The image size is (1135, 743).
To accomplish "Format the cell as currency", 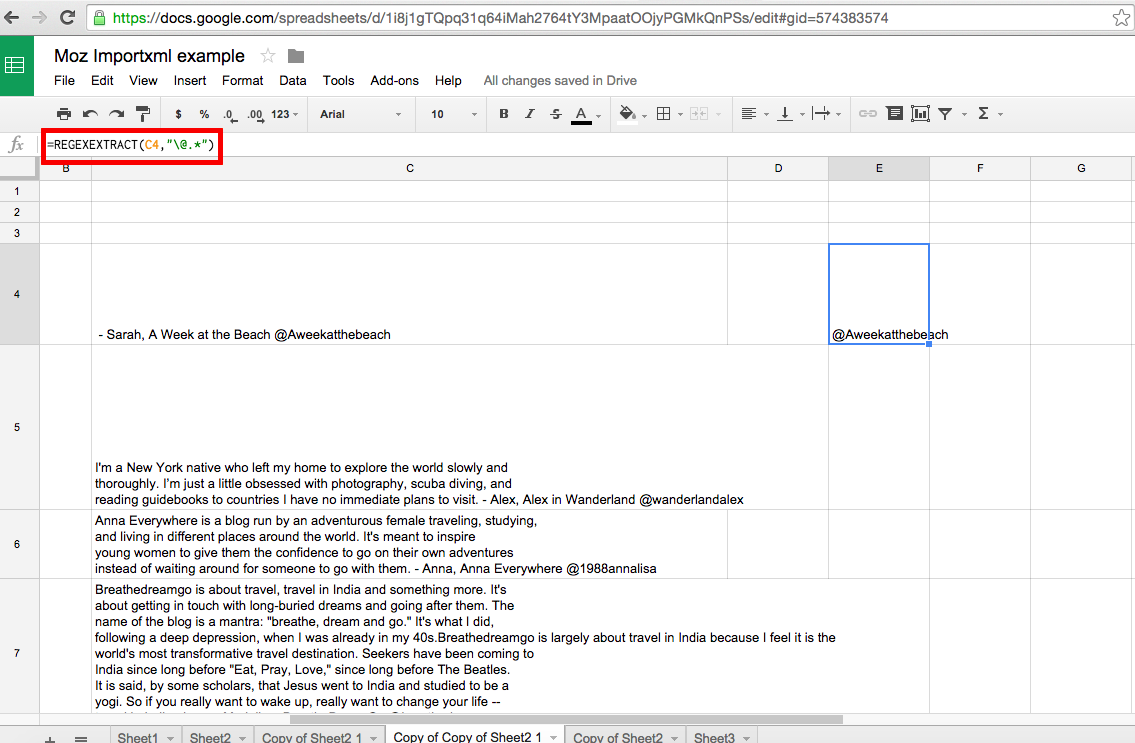I will pyautogui.click(x=178, y=114).
